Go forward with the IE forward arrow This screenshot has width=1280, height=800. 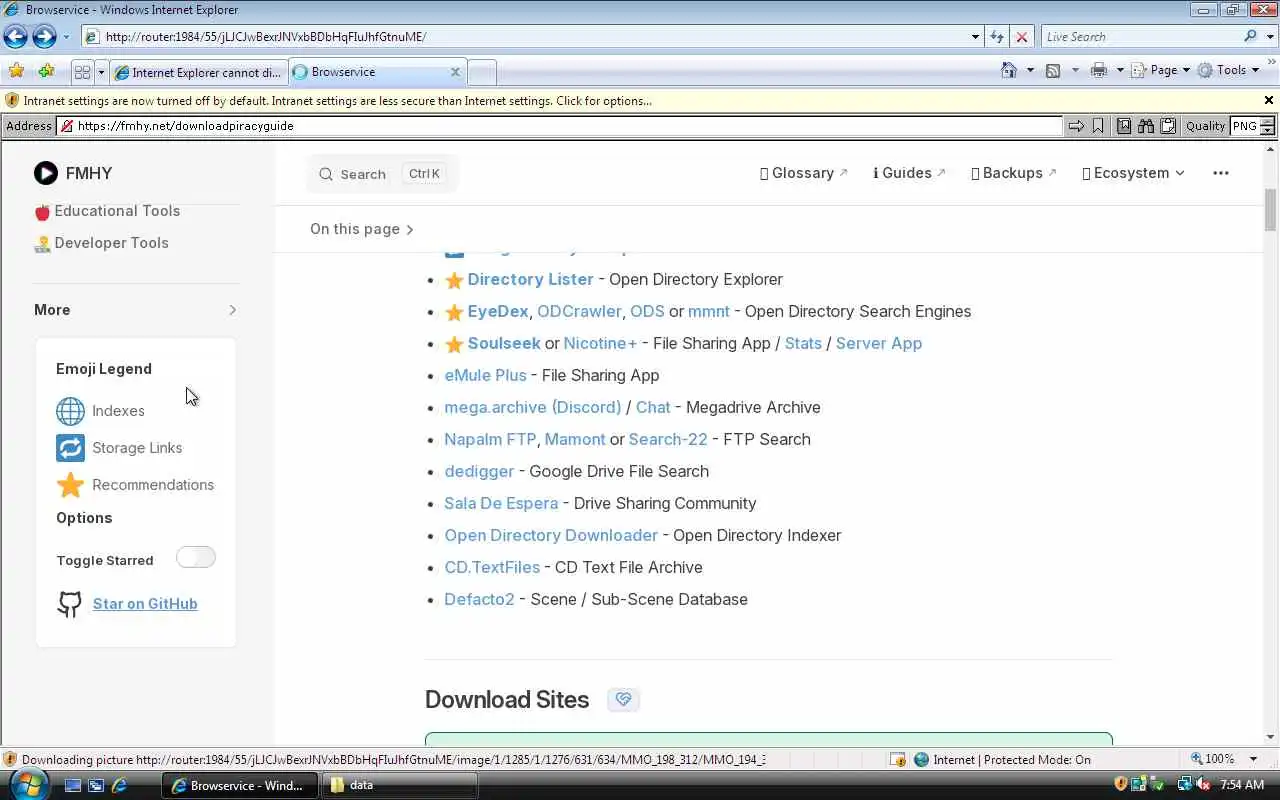click(44, 37)
